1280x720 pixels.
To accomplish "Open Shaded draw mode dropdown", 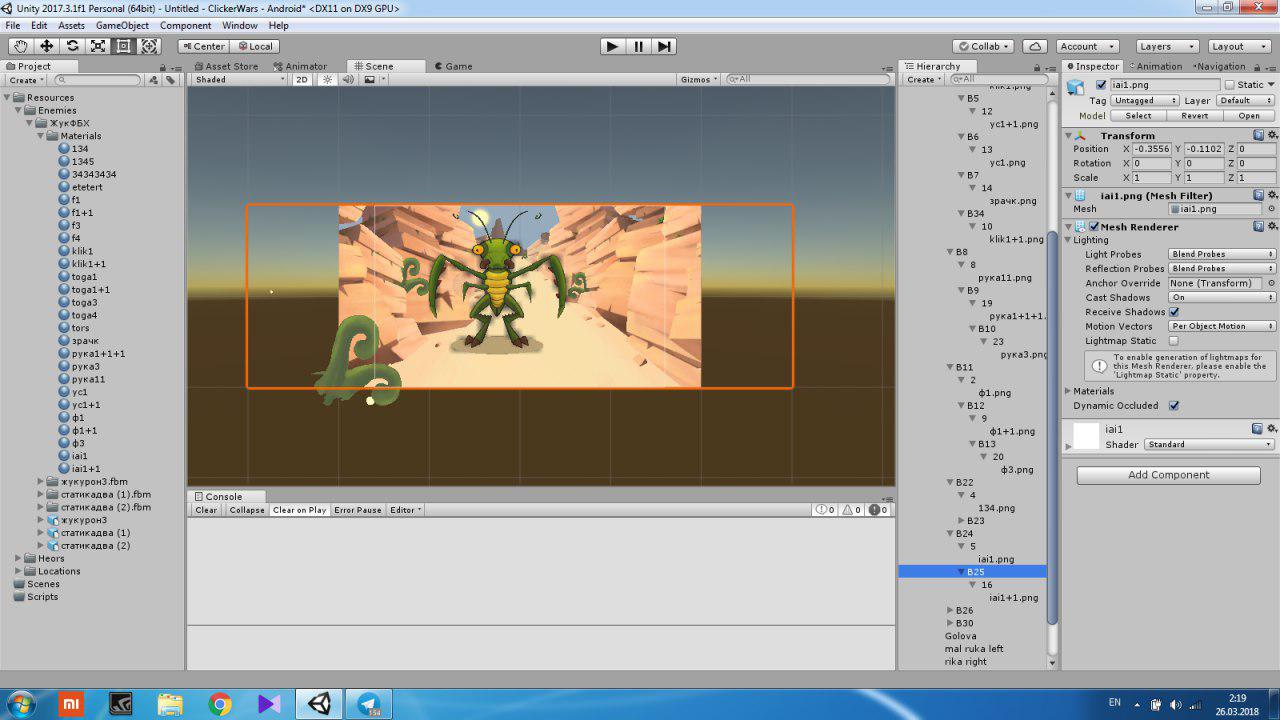I will [239, 79].
